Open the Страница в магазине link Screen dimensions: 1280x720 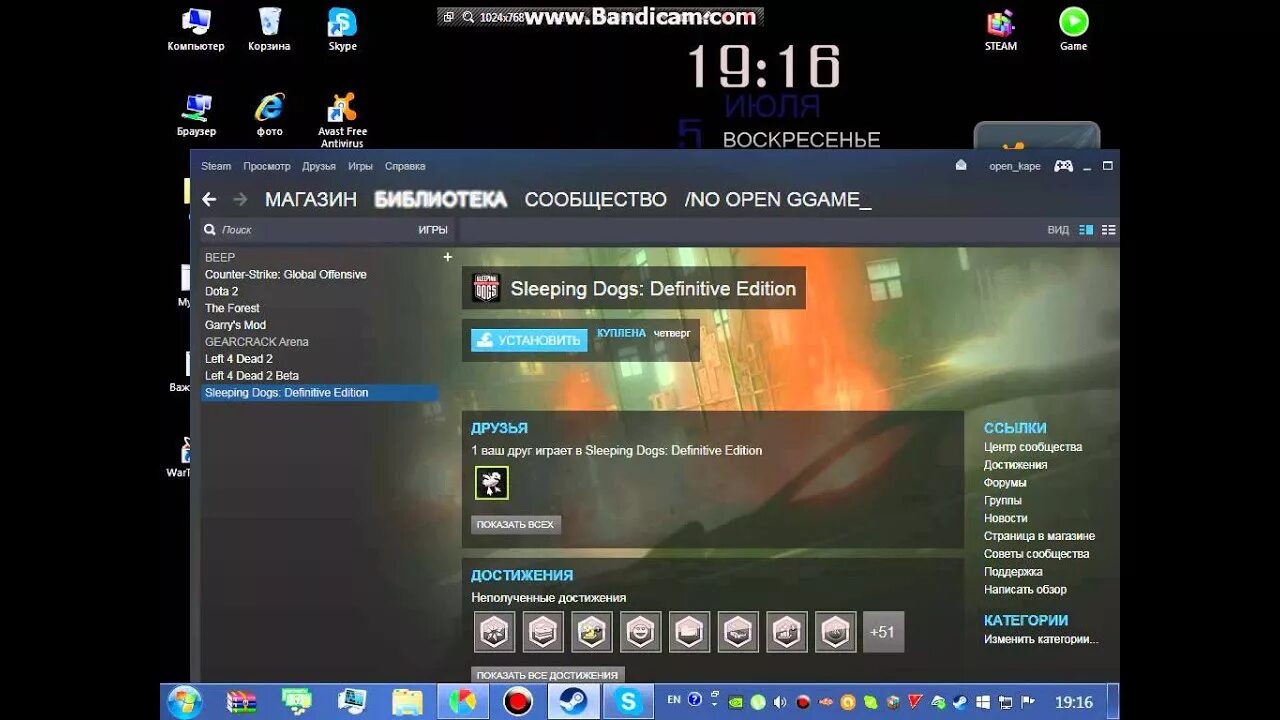(x=1039, y=536)
